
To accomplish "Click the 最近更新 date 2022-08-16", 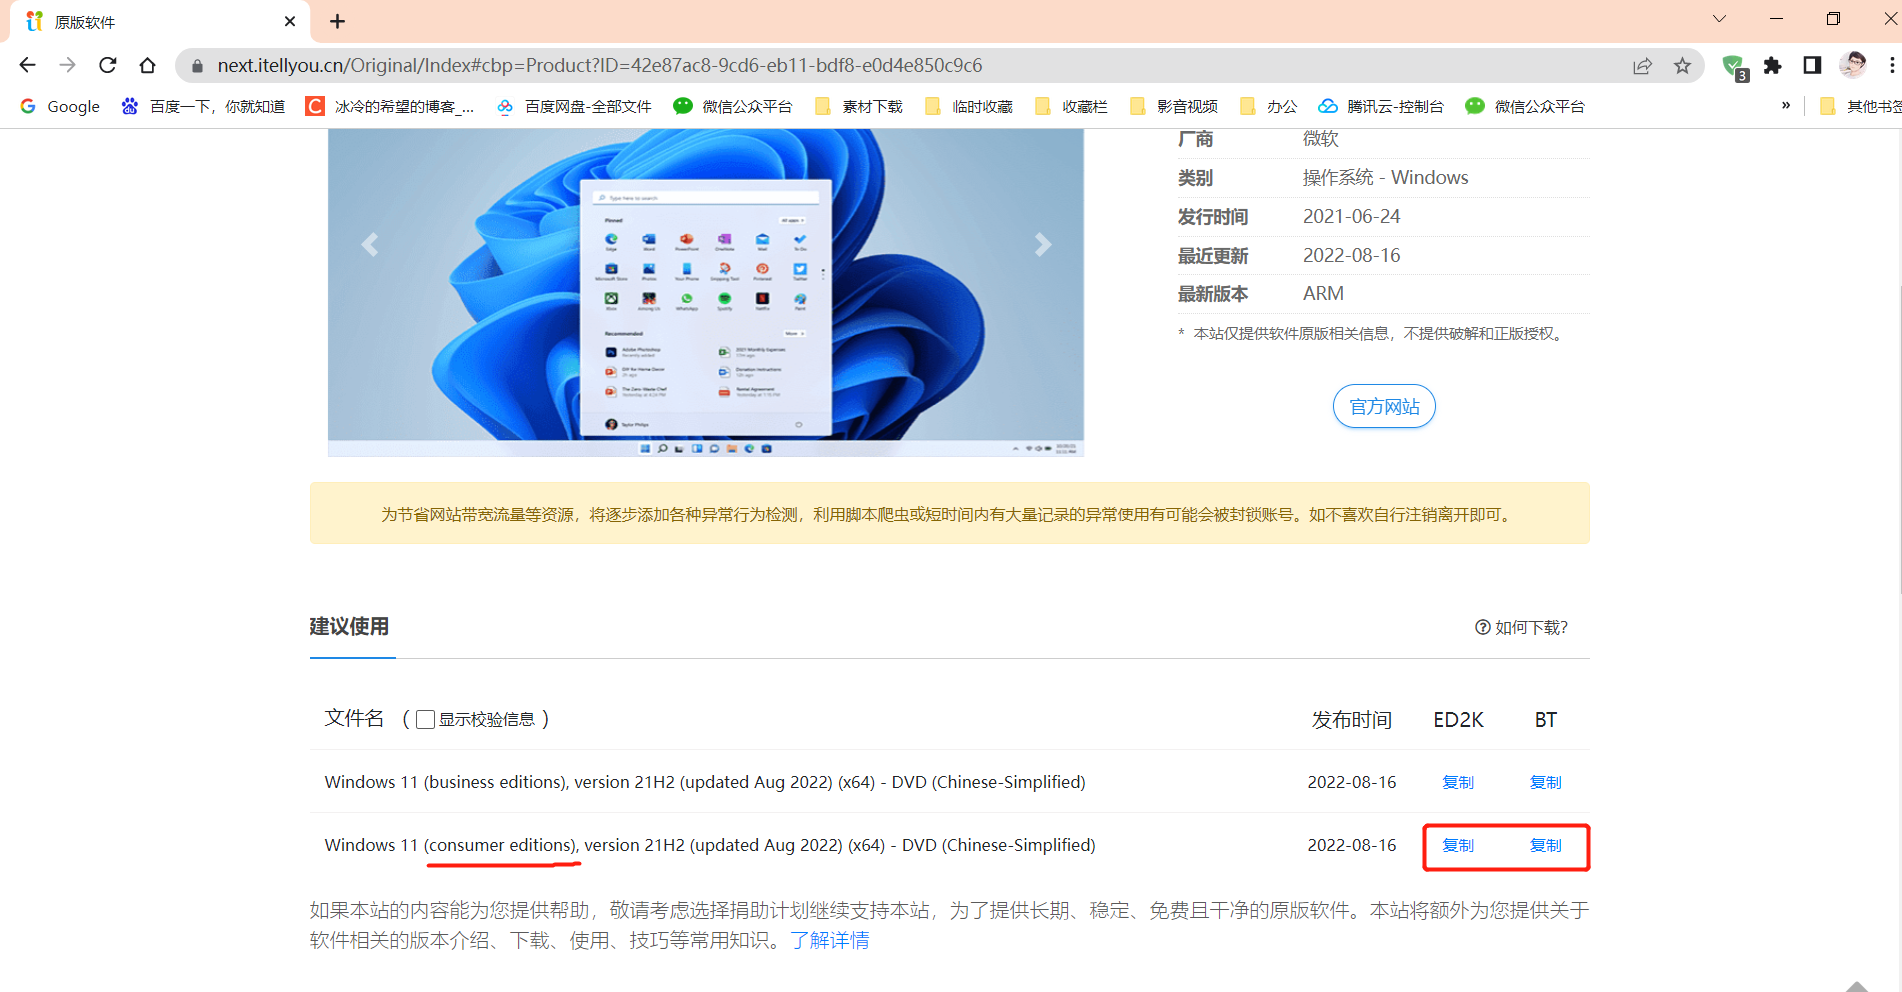I will click(1351, 255).
